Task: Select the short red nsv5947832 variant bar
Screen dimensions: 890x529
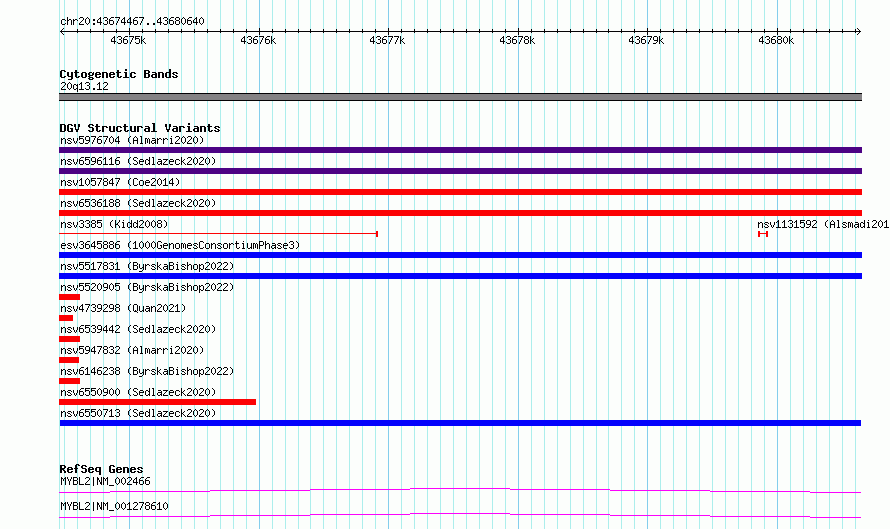Action: [69, 360]
